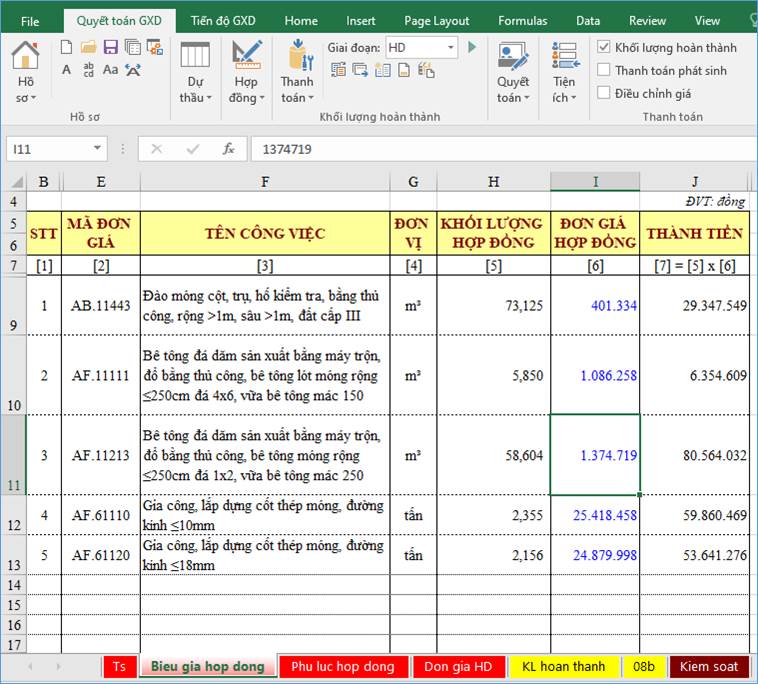Click the formula bar cancel X icon
This screenshot has height=684, width=758.
click(156, 149)
